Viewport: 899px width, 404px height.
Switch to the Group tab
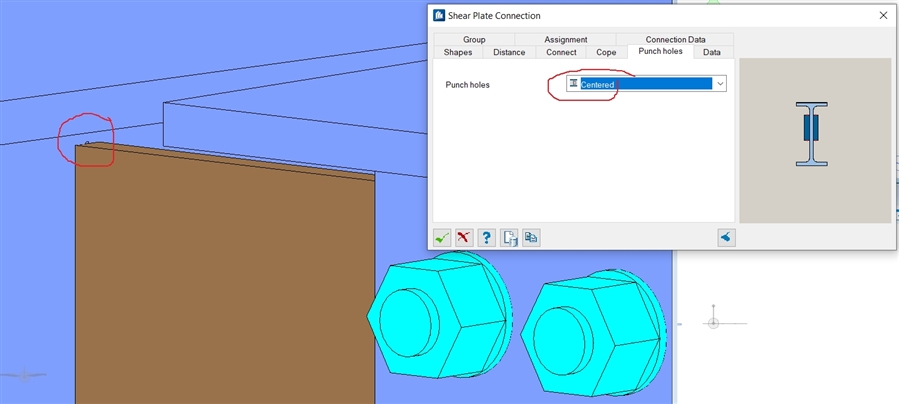tap(474, 40)
